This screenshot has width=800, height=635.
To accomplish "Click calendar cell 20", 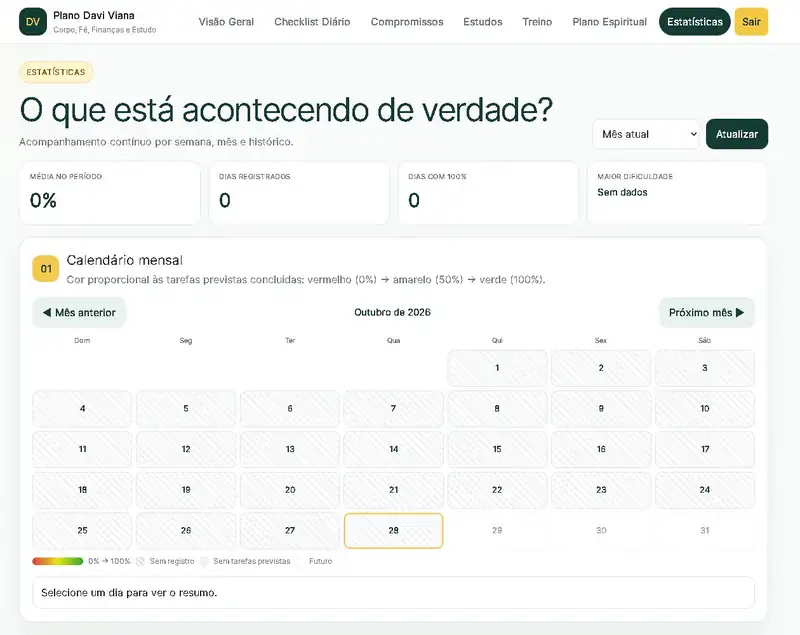I will [x=290, y=490].
